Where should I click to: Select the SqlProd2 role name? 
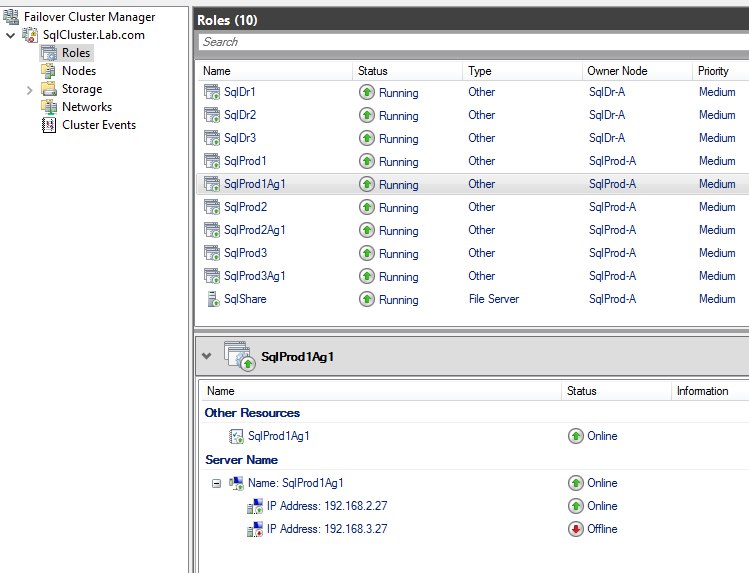tap(246, 207)
